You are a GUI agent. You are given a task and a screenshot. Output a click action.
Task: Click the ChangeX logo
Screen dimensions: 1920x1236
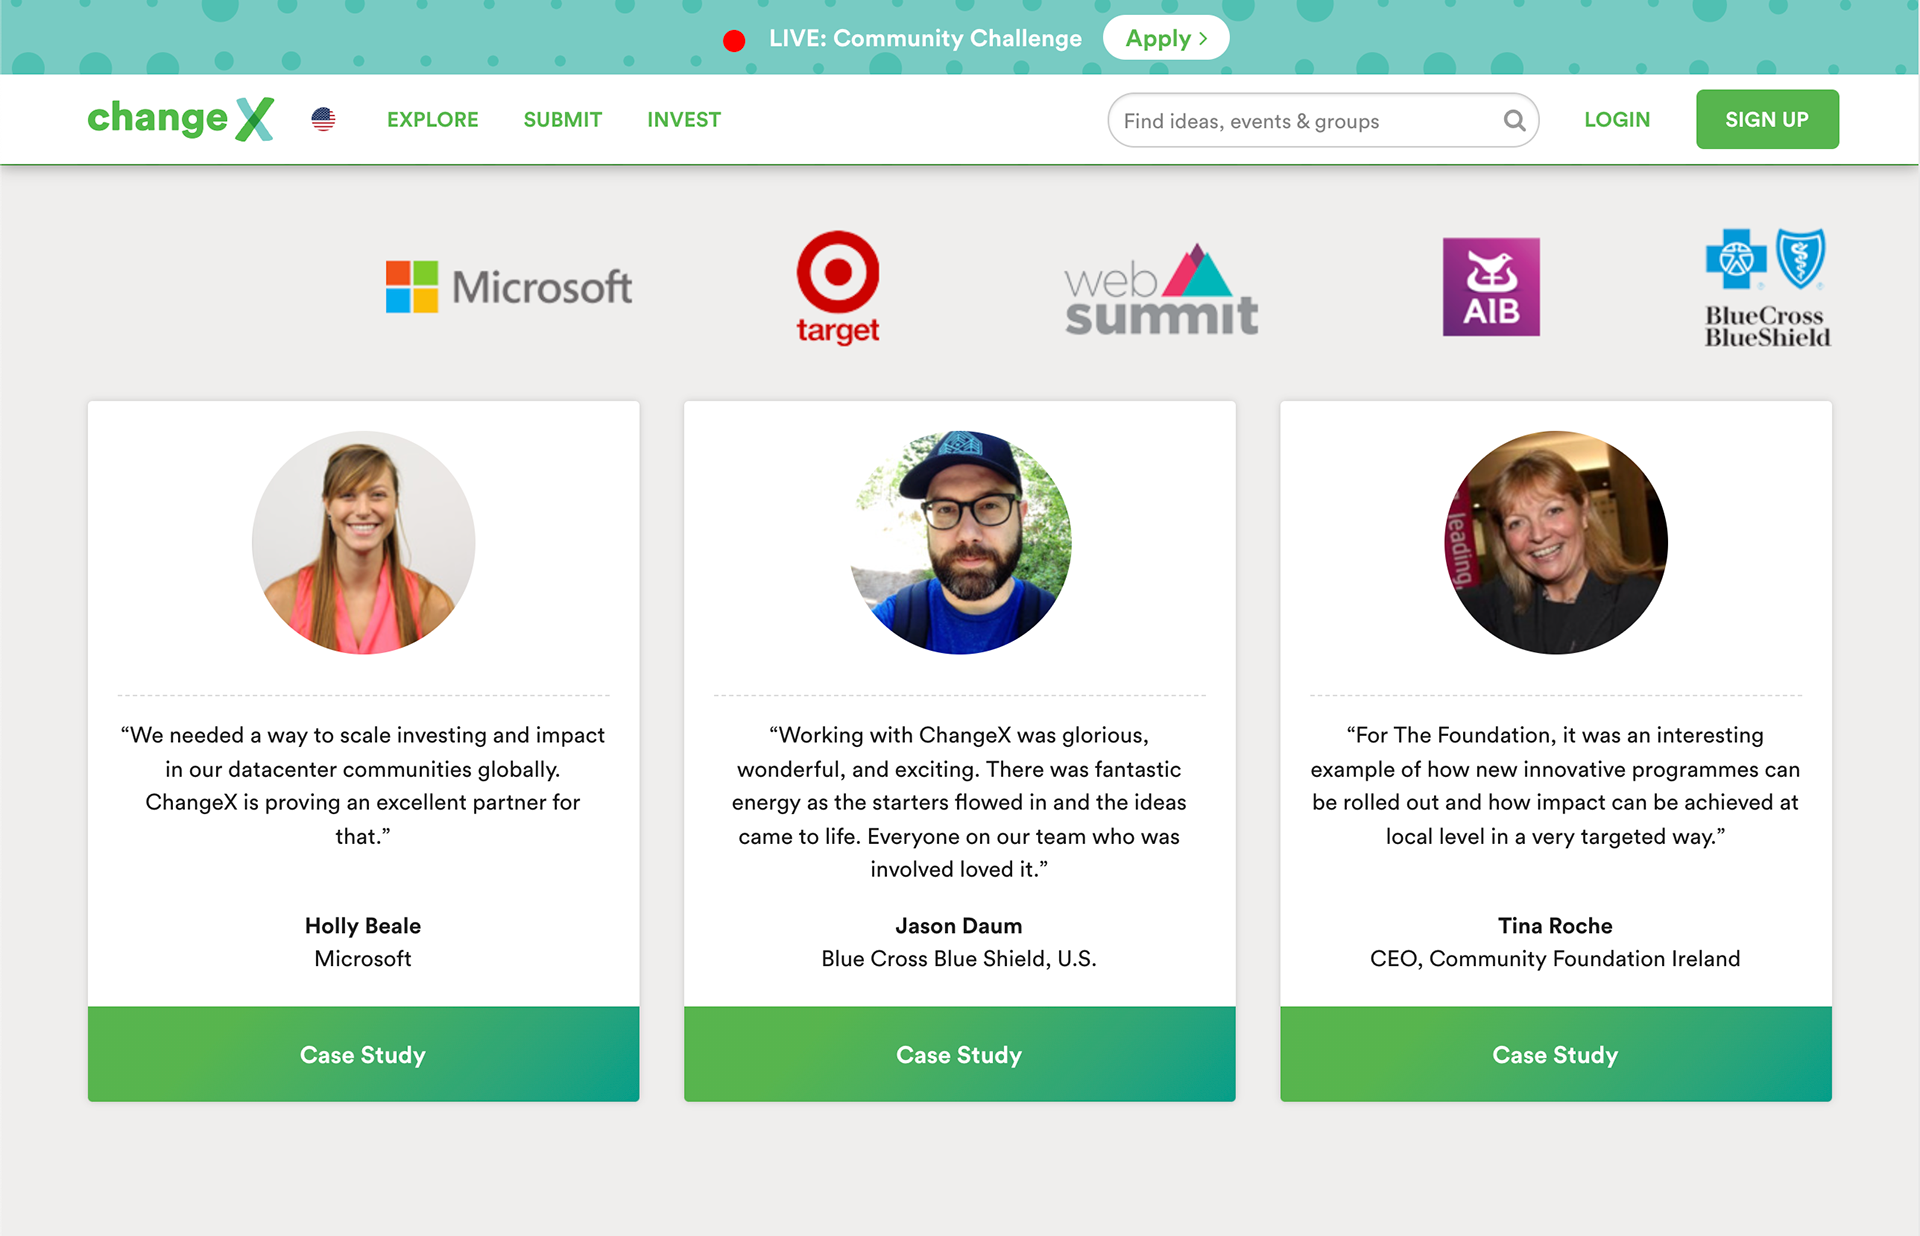coord(181,119)
